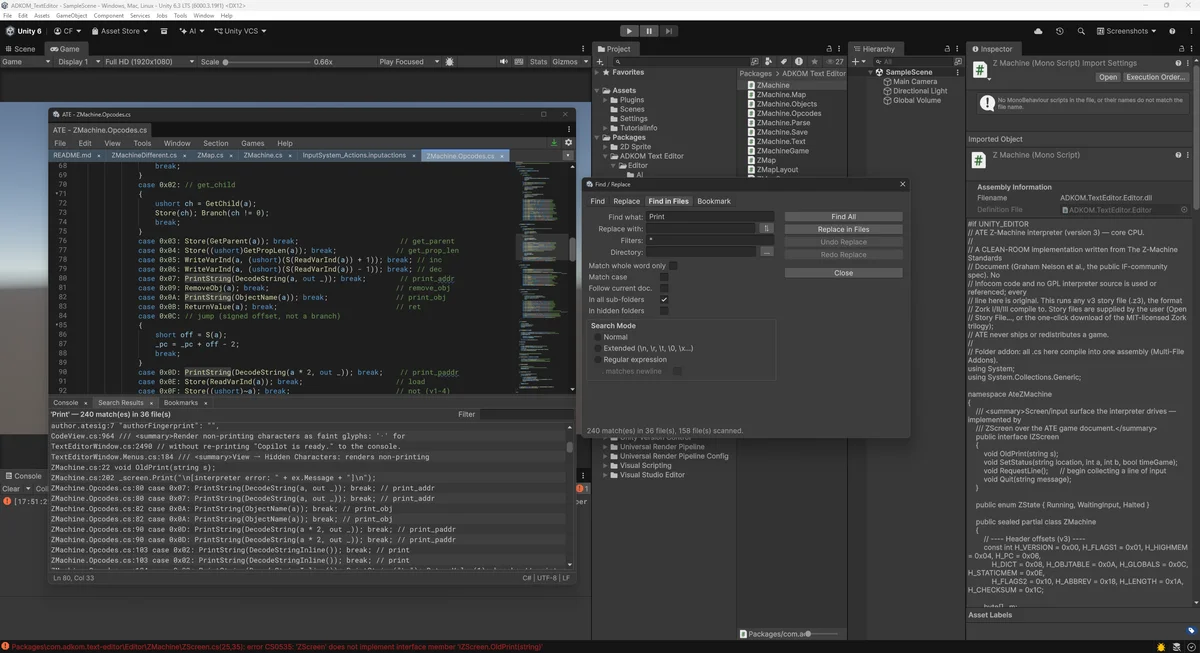Viewport: 1200px width, 653px height.
Task: Toggle Game view shortcuts keyboard icon
Action: click(517, 62)
